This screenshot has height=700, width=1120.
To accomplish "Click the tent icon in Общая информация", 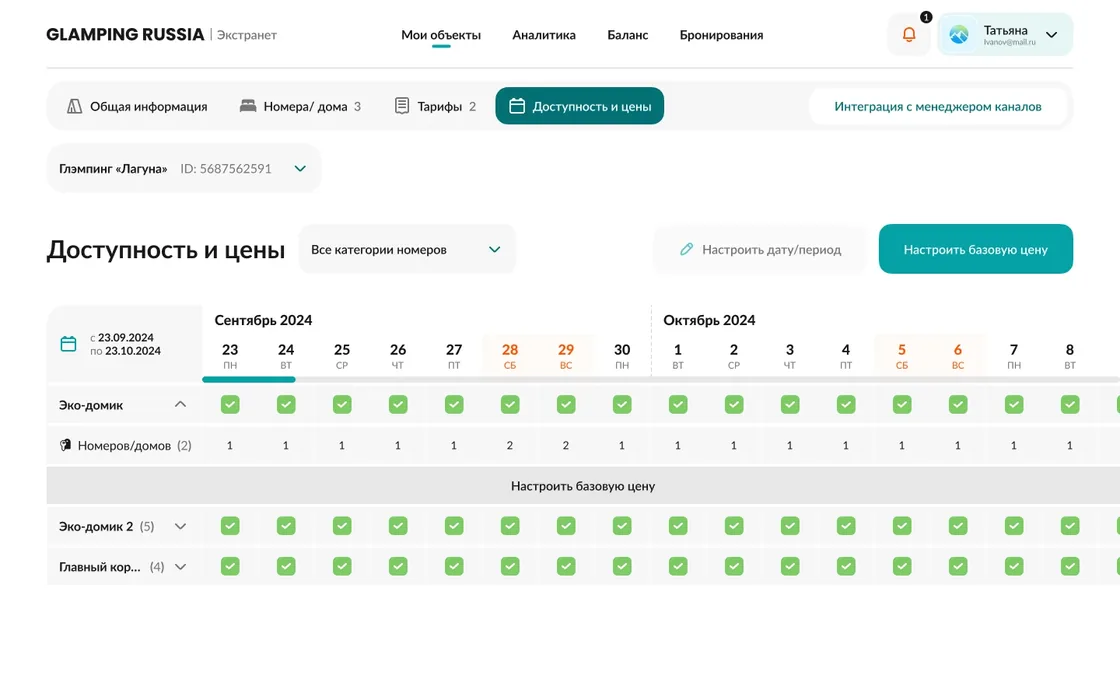I will (74, 106).
